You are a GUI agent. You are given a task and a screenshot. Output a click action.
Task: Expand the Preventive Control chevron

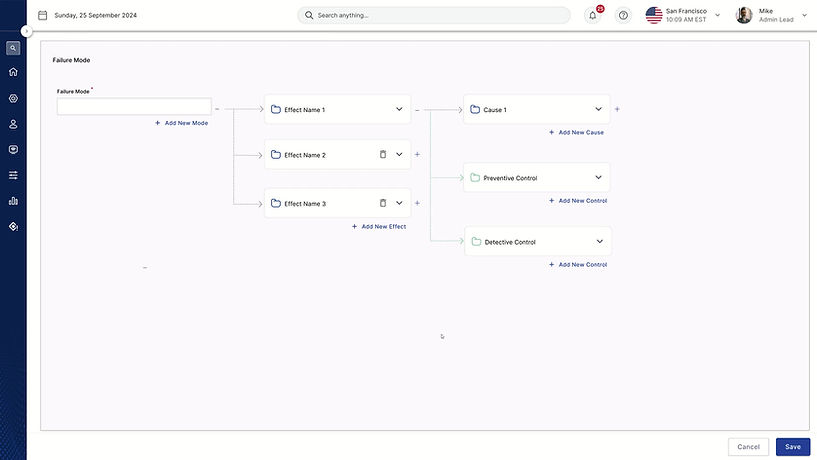[x=598, y=177]
